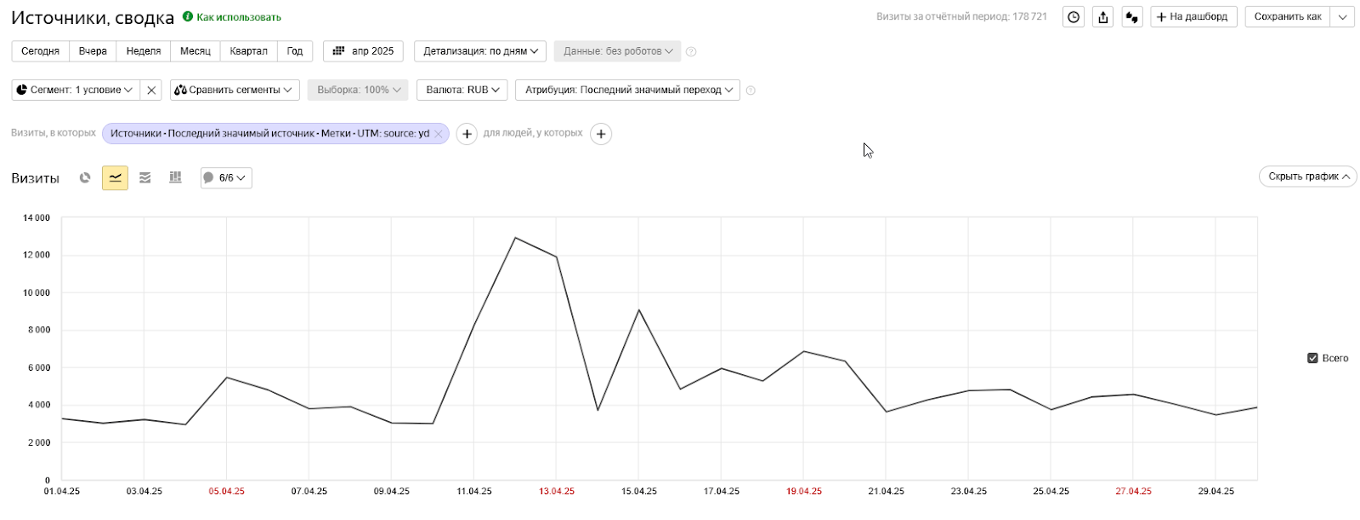Switch to the stacked area chart view
The width and height of the screenshot is (1360, 520).
(x=145, y=178)
